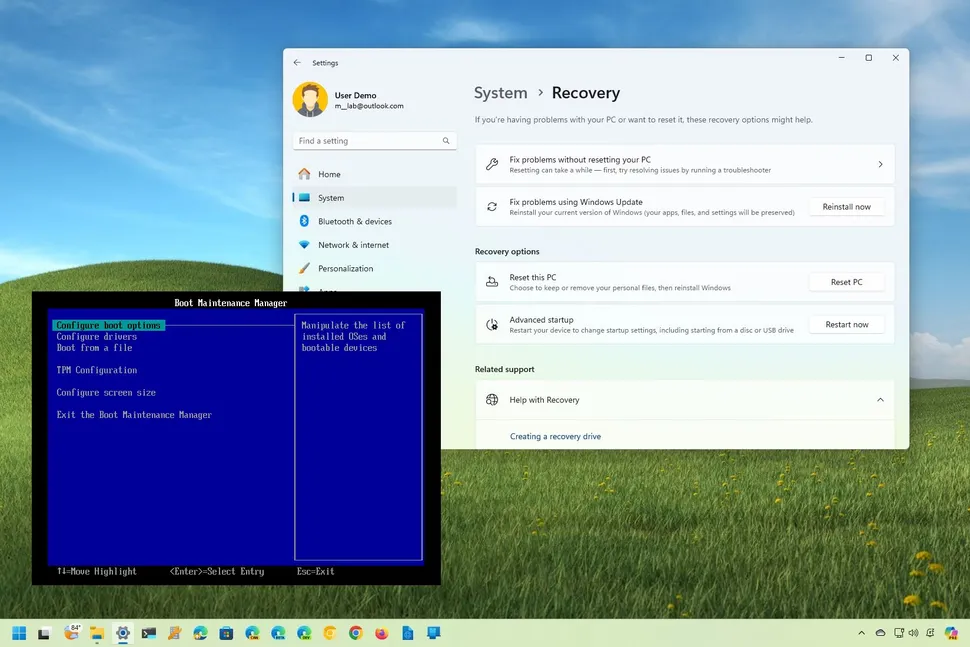The image size is (970, 647).
Task: Click the Settings gear taskbar icon
Action: pos(123,633)
